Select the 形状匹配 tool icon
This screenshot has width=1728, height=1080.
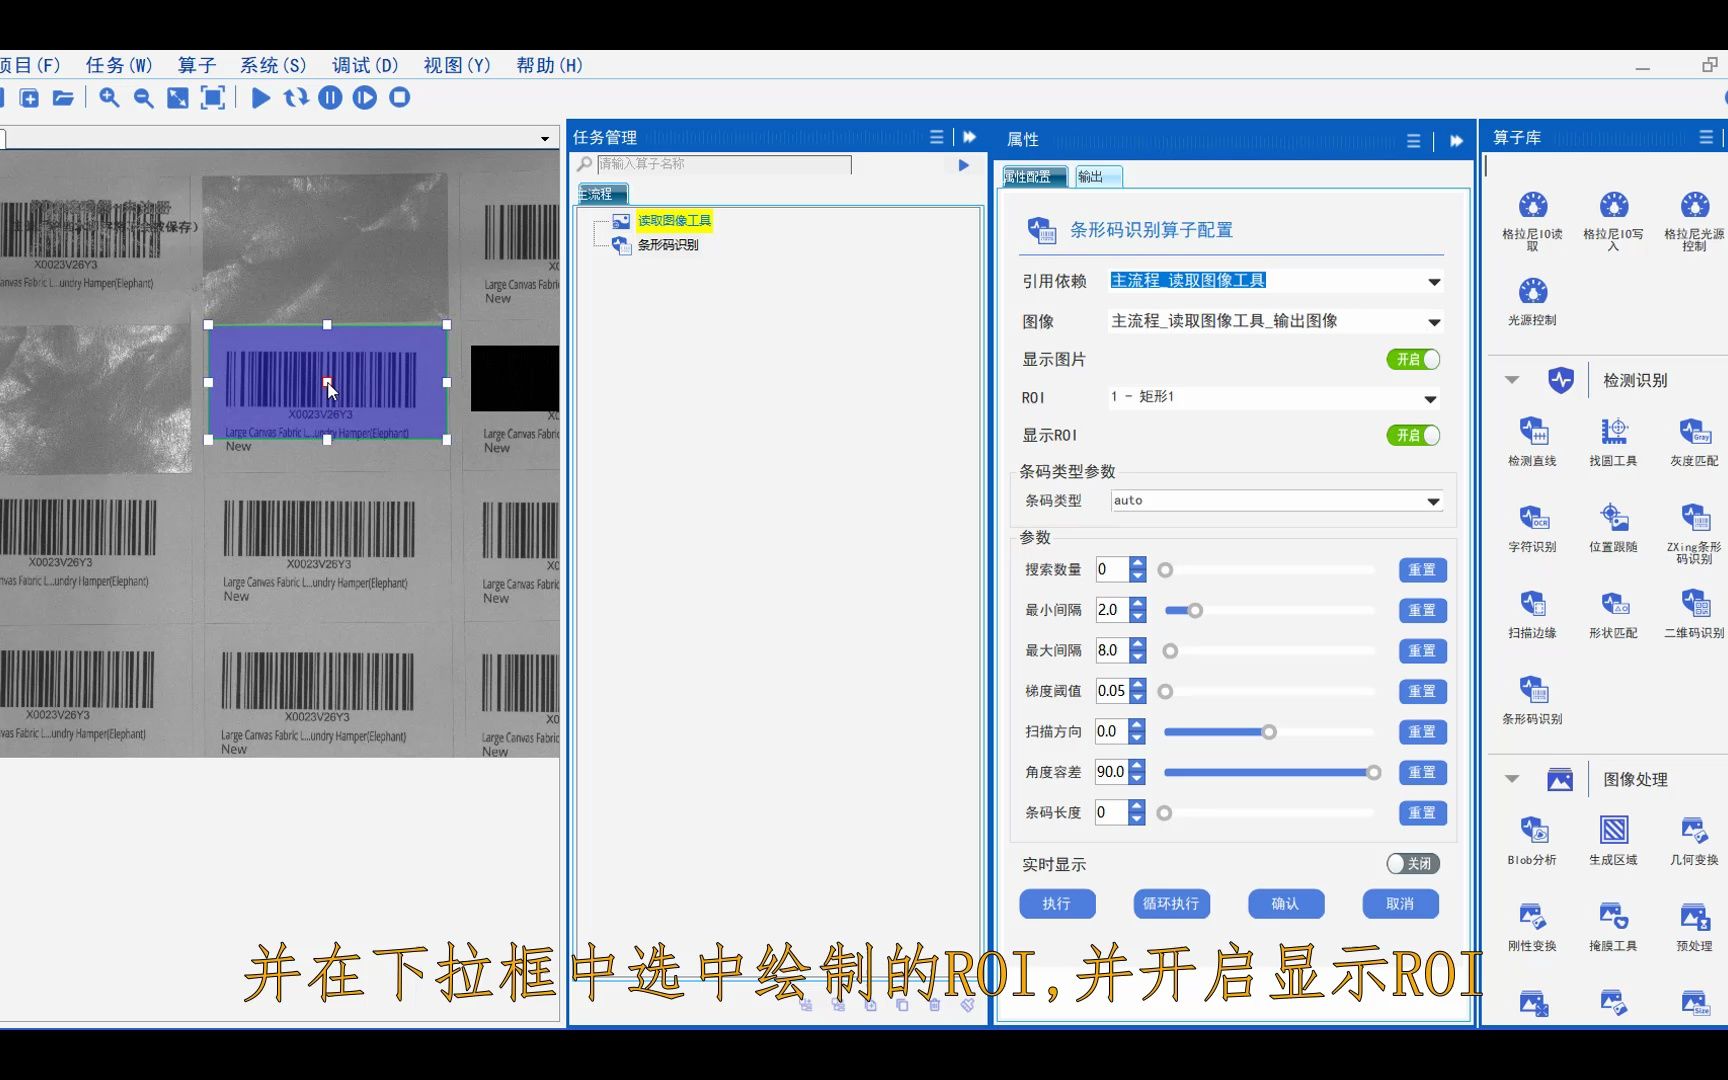click(x=1613, y=604)
